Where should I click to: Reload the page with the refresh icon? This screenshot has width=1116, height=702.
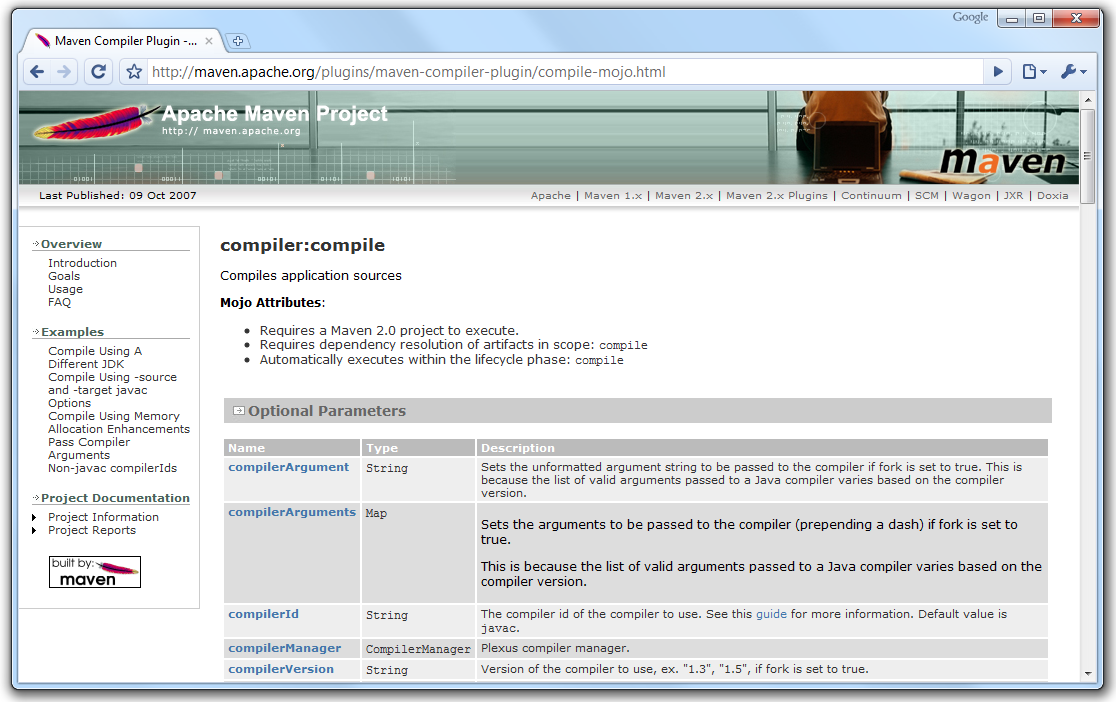point(98,72)
